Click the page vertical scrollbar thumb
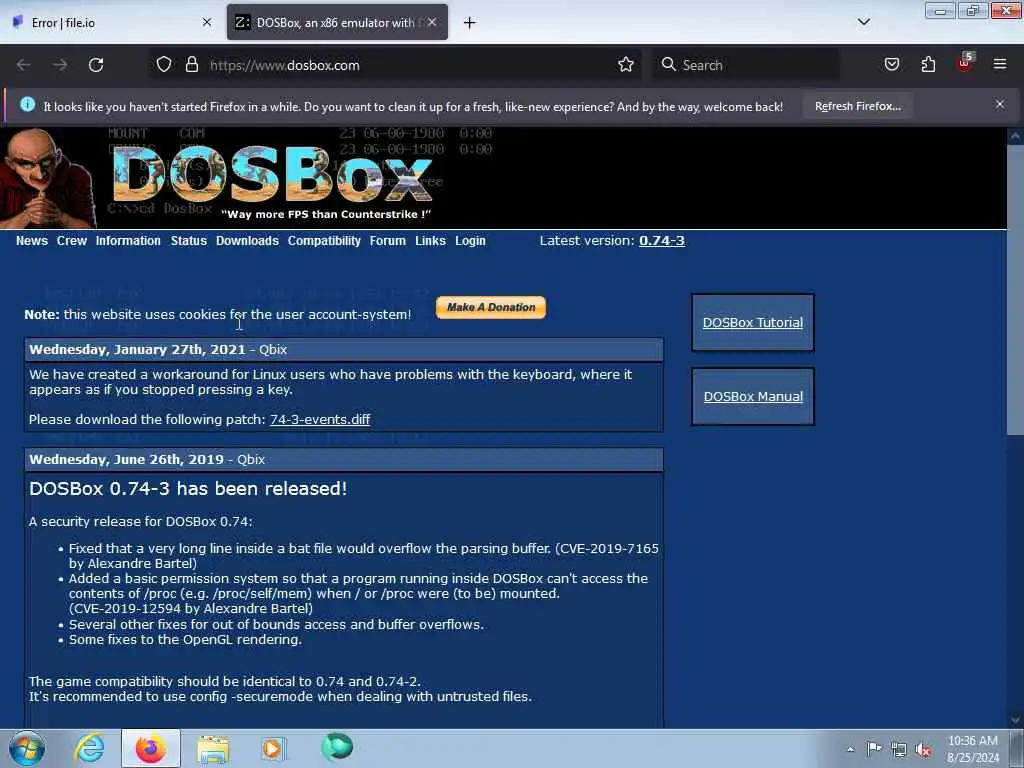 point(1015,291)
